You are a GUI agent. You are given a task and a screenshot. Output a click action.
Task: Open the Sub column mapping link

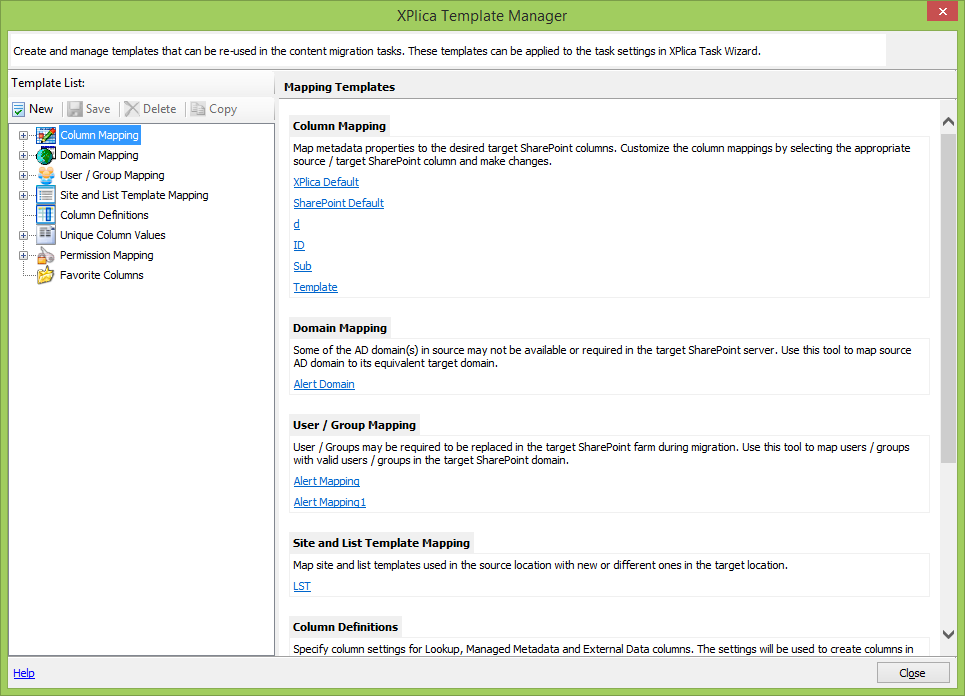(302, 266)
